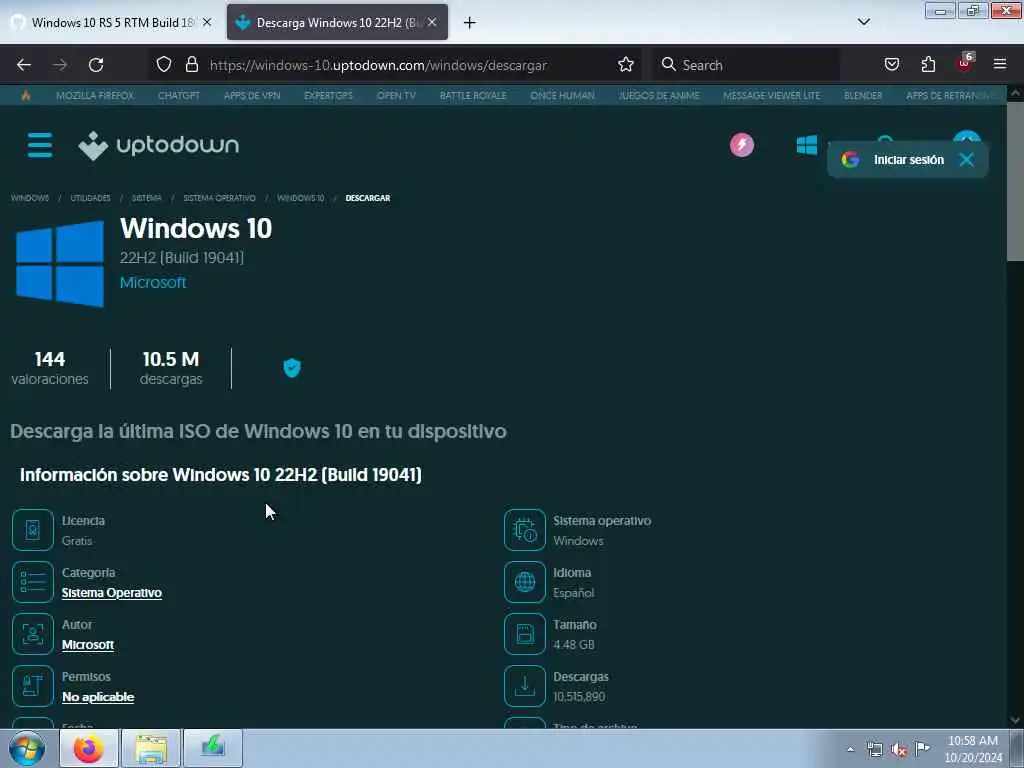Click the Tamaño disk icon
Screen dimensions: 1024x768
point(524,634)
